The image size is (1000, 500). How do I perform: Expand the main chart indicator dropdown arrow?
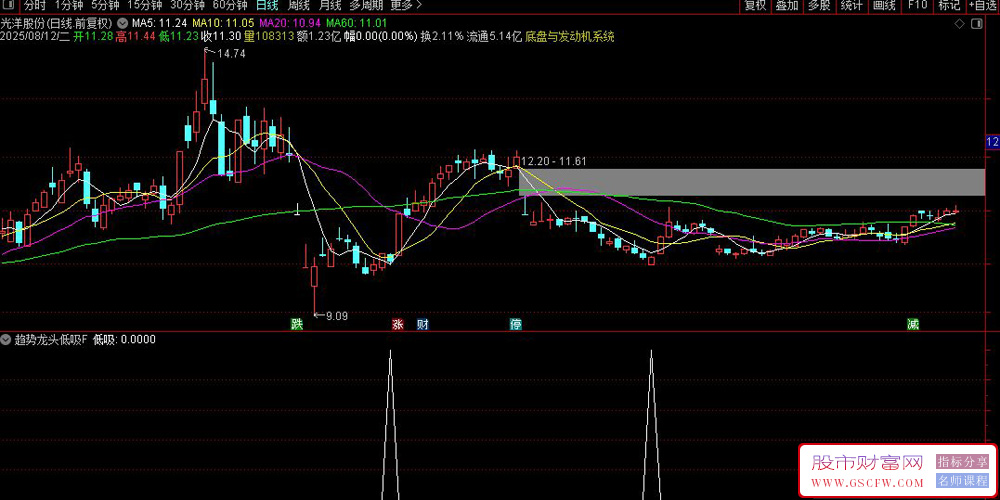tap(122, 24)
